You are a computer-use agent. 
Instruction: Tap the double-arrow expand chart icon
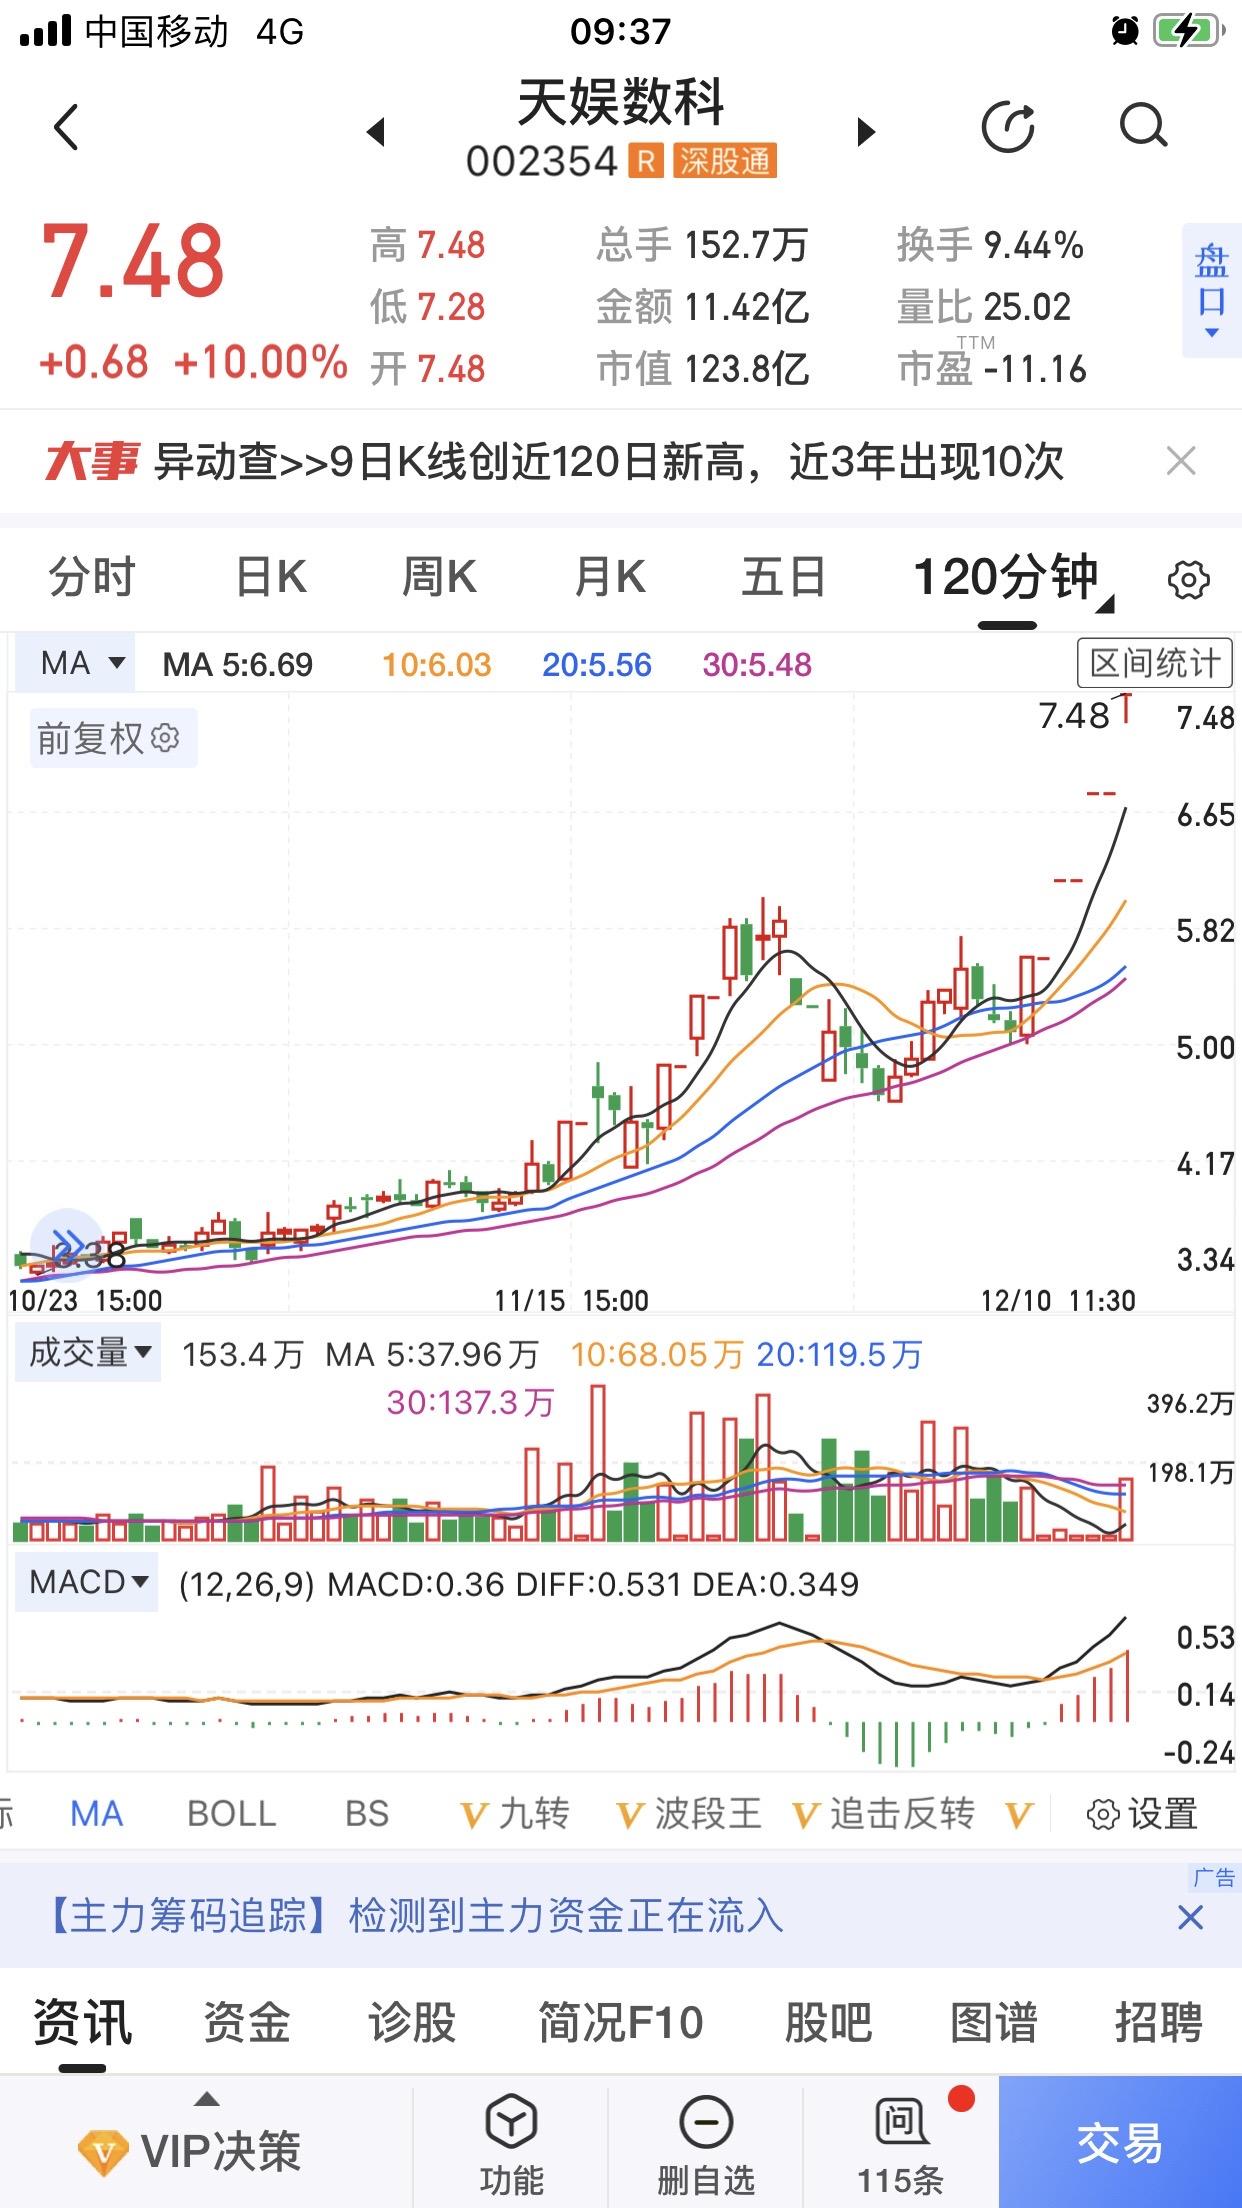pyautogui.click(x=66, y=1245)
